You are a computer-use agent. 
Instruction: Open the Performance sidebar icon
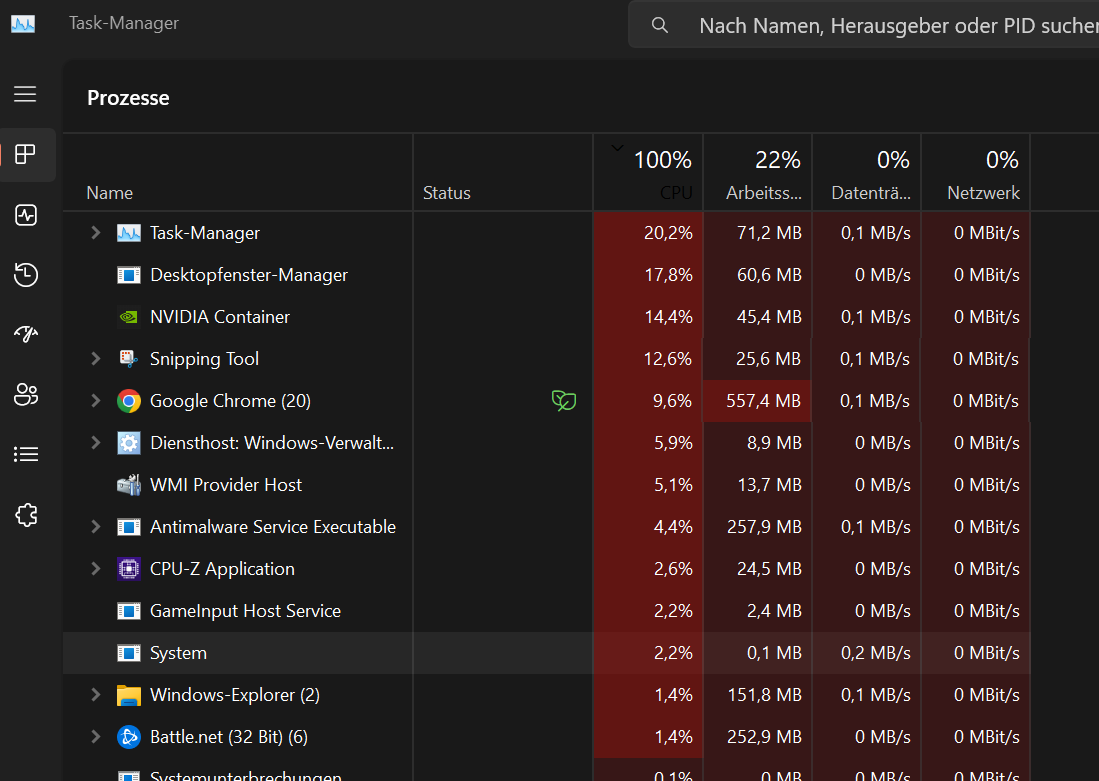tap(26, 215)
